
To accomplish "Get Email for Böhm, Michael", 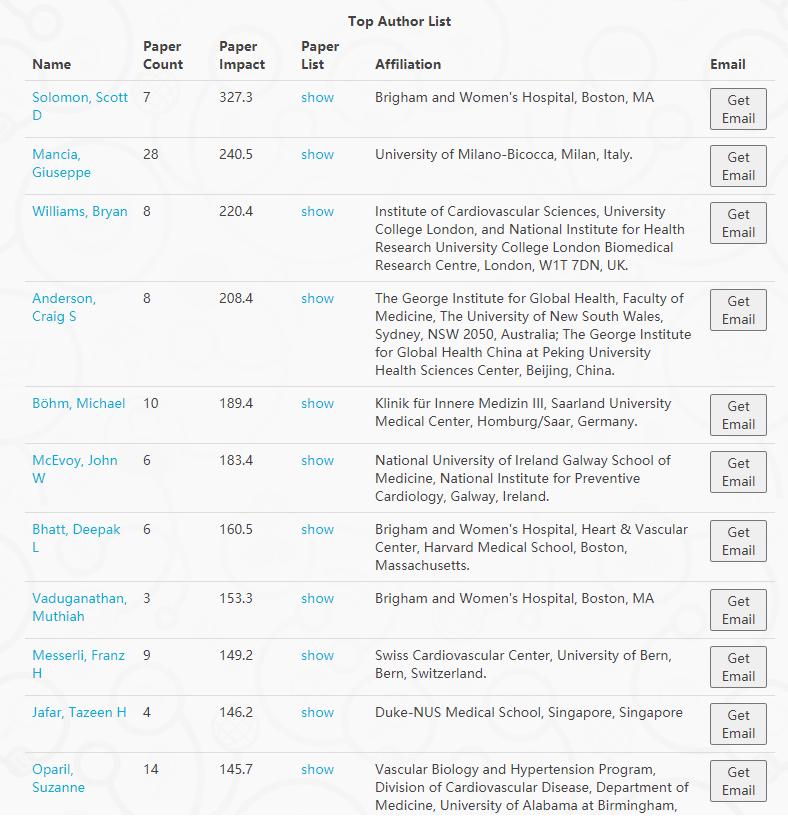I will click(x=738, y=415).
